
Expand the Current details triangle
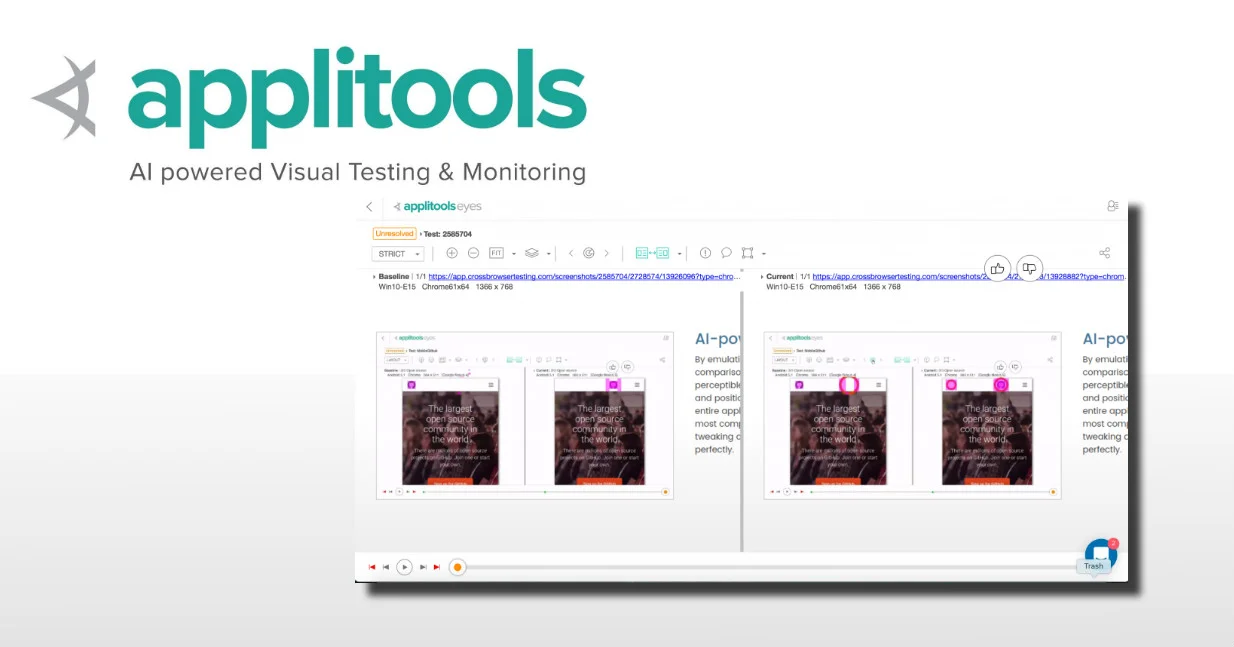762,276
